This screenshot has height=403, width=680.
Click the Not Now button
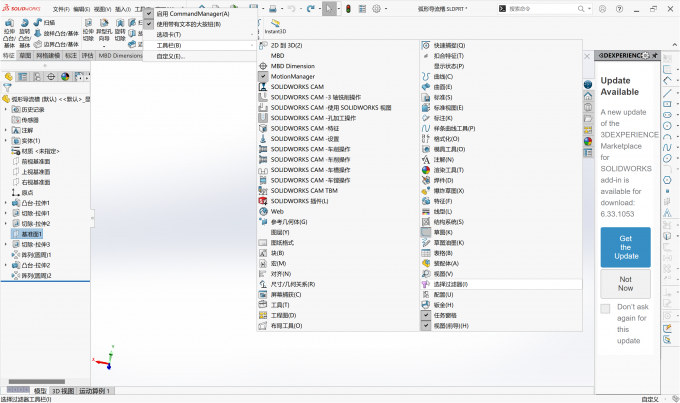click(x=625, y=284)
